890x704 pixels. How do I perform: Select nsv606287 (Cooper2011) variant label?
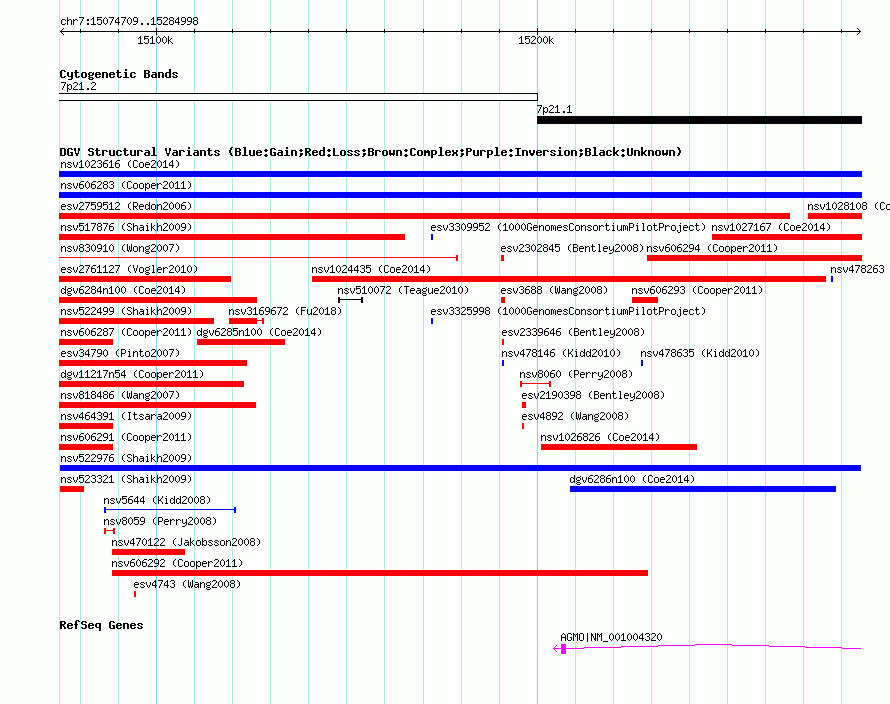(126, 333)
